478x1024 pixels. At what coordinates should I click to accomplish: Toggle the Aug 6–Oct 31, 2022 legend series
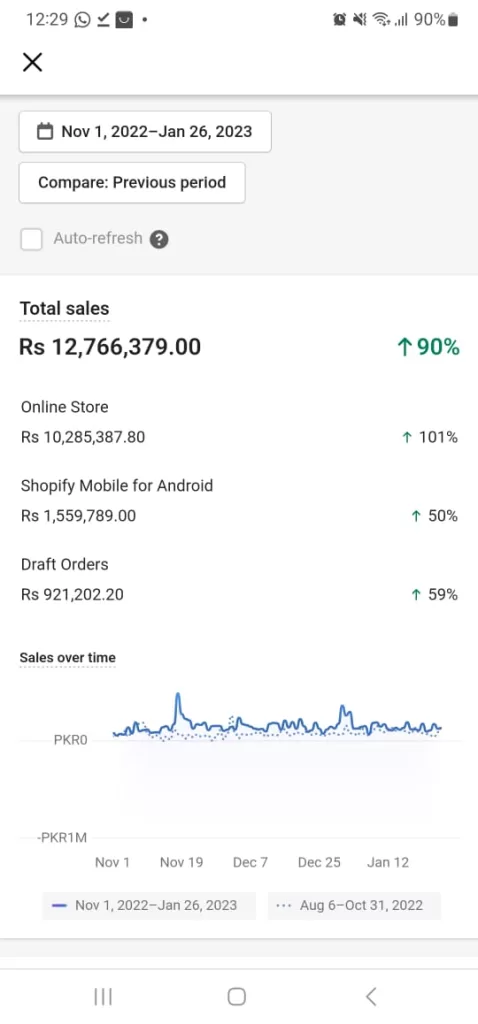click(x=354, y=906)
